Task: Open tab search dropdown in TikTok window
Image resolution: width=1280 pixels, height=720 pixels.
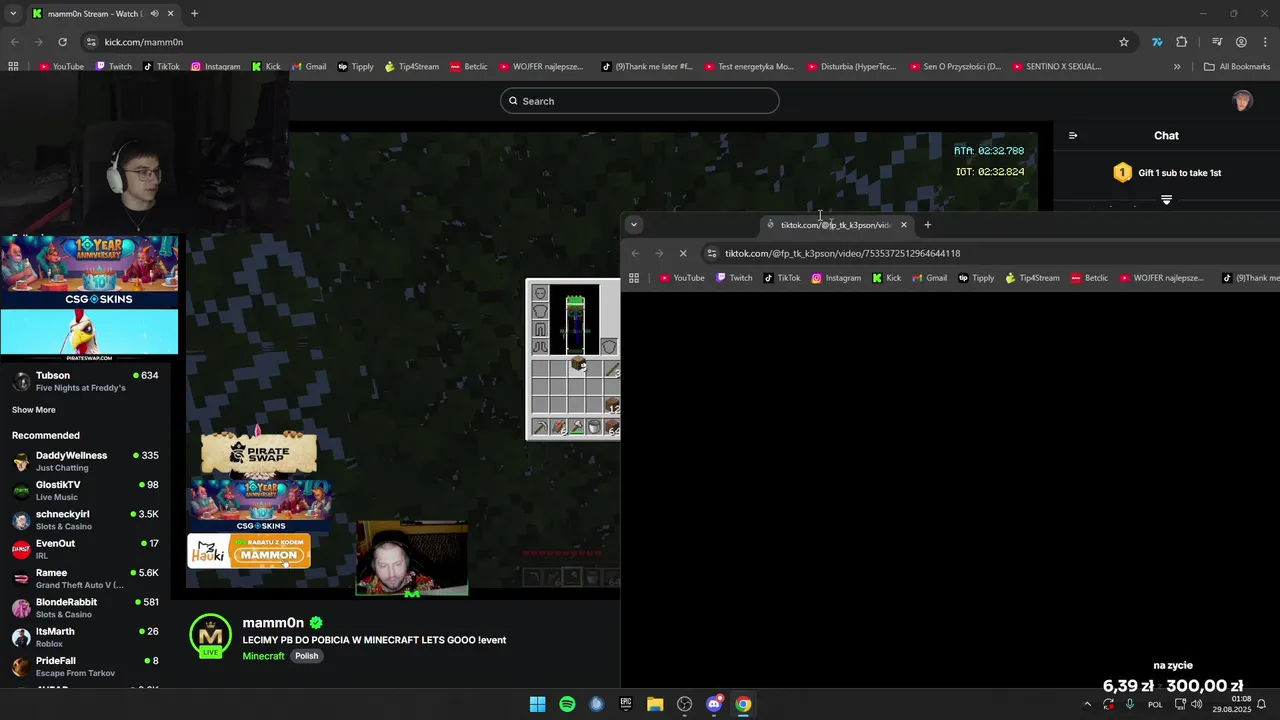Action: click(634, 225)
